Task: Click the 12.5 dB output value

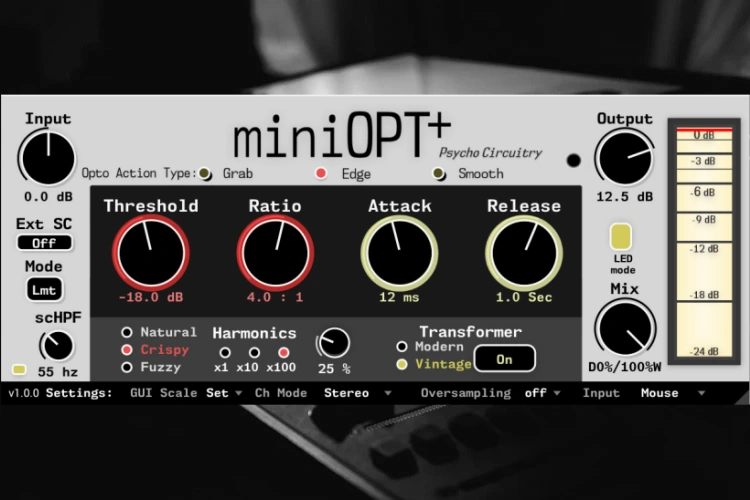Action: click(x=624, y=197)
